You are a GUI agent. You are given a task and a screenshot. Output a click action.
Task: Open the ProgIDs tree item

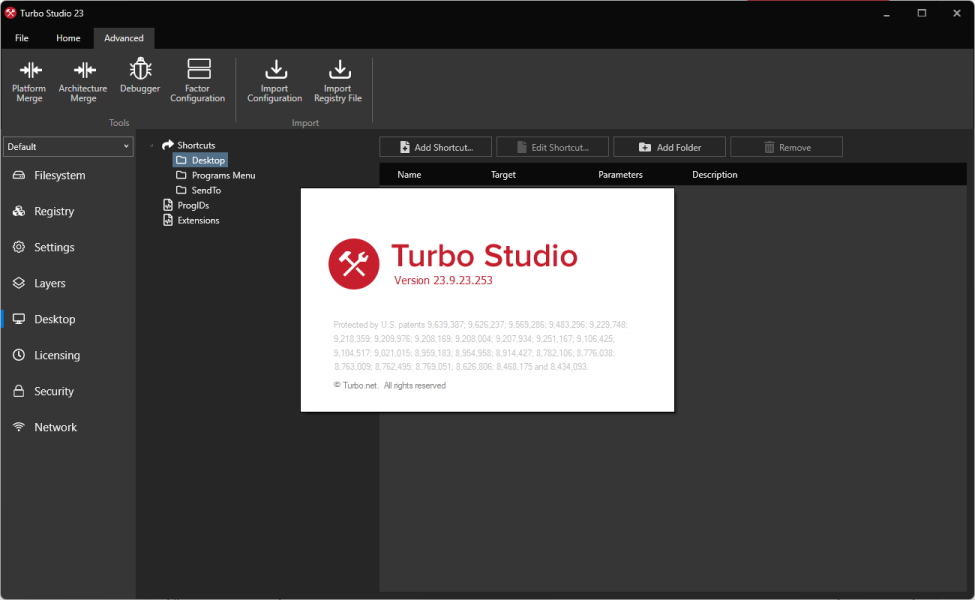click(x=186, y=205)
